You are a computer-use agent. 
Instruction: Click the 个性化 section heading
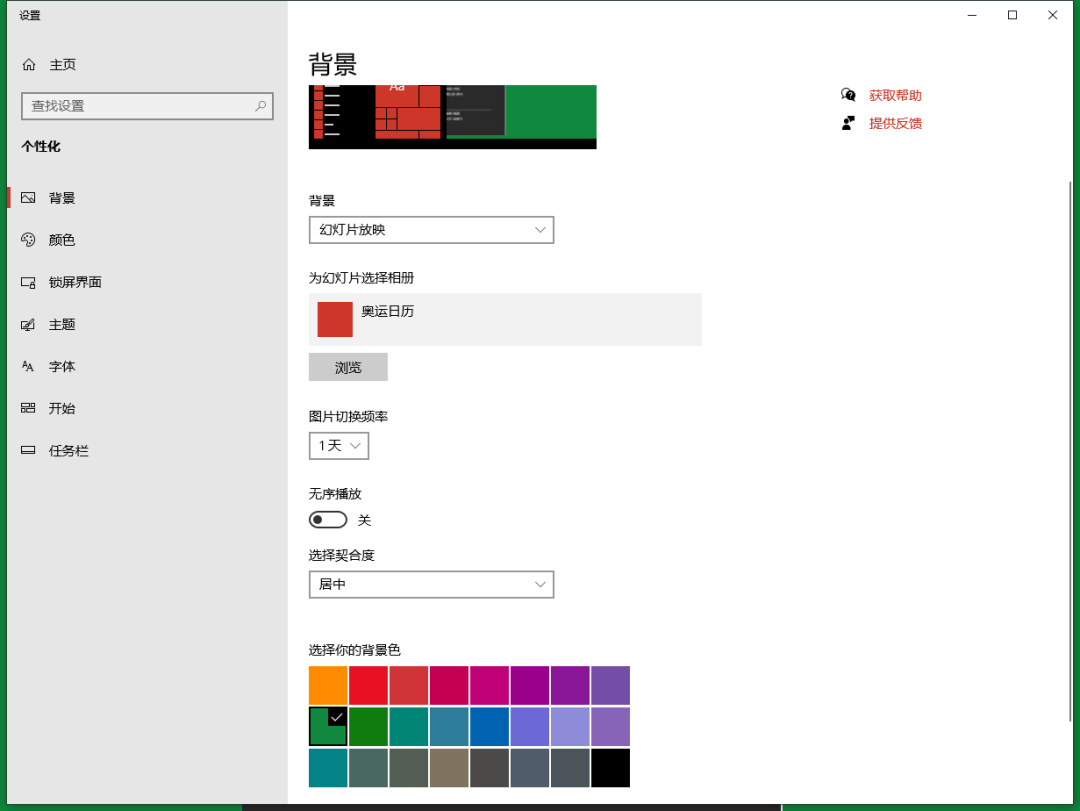(x=41, y=147)
